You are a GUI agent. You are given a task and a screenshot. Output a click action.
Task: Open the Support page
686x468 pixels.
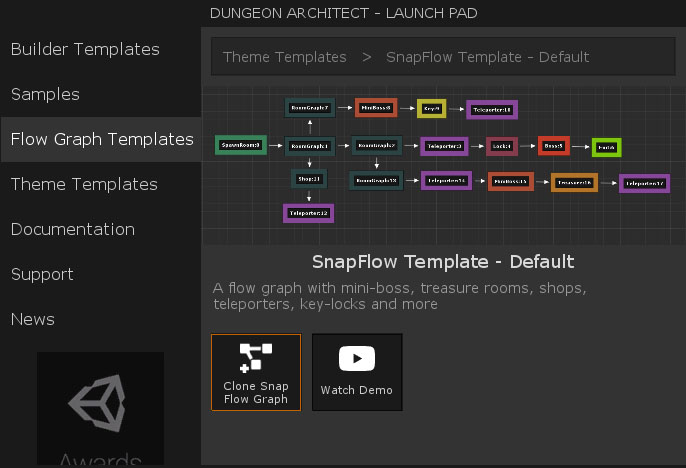(42, 274)
